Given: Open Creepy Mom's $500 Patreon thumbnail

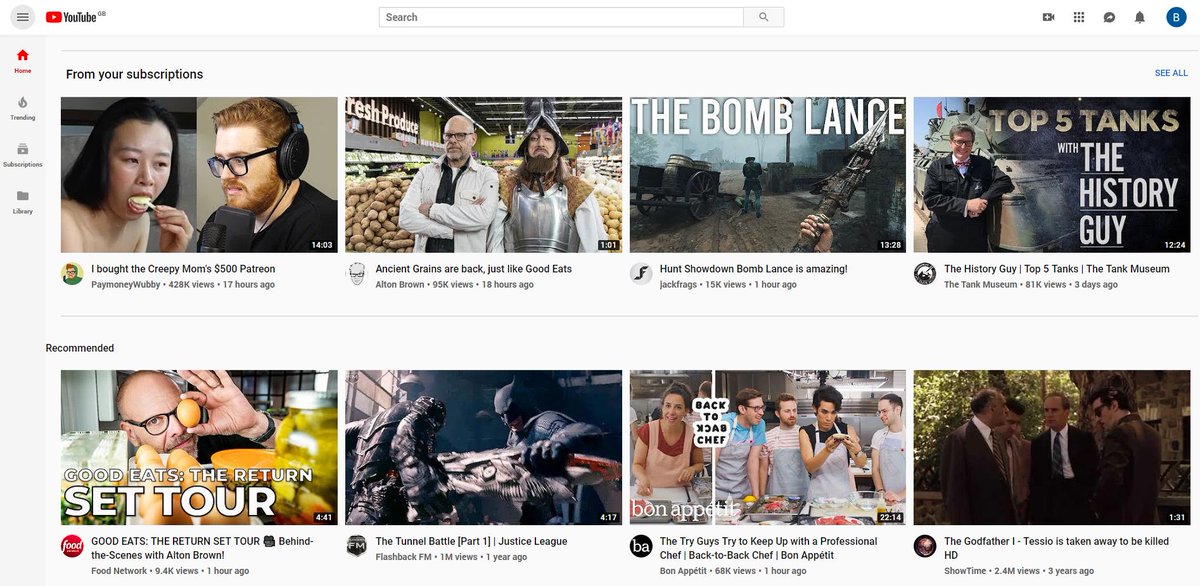Looking at the screenshot, I should pyautogui.click(x=199, y=175).
